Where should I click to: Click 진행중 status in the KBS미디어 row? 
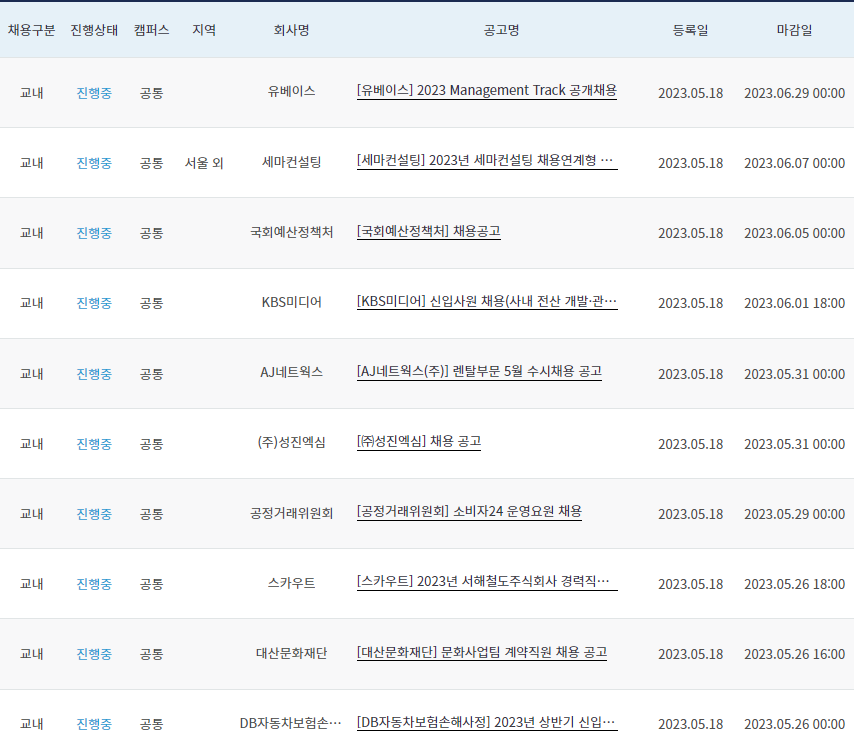94,303
